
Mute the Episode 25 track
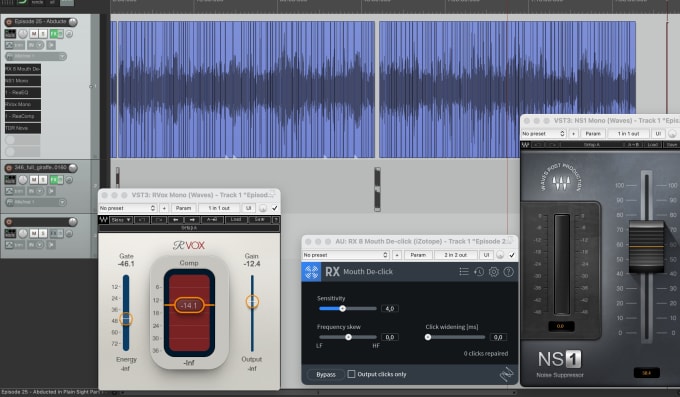[x=34, y=33]
